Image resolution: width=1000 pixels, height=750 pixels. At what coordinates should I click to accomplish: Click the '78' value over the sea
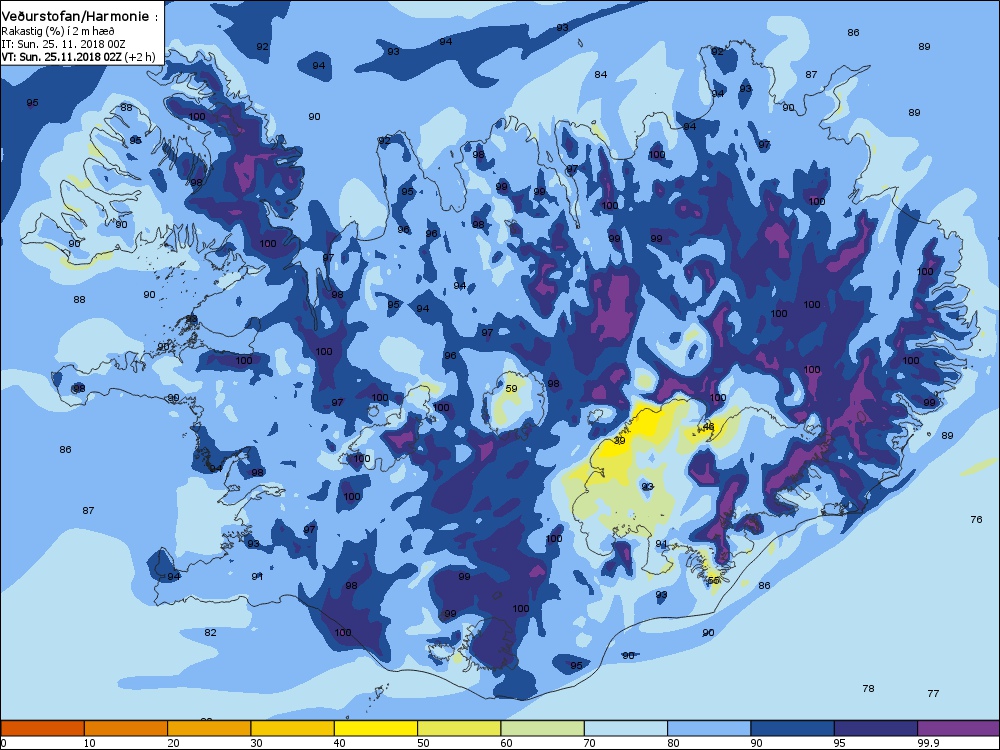point(868,689)
